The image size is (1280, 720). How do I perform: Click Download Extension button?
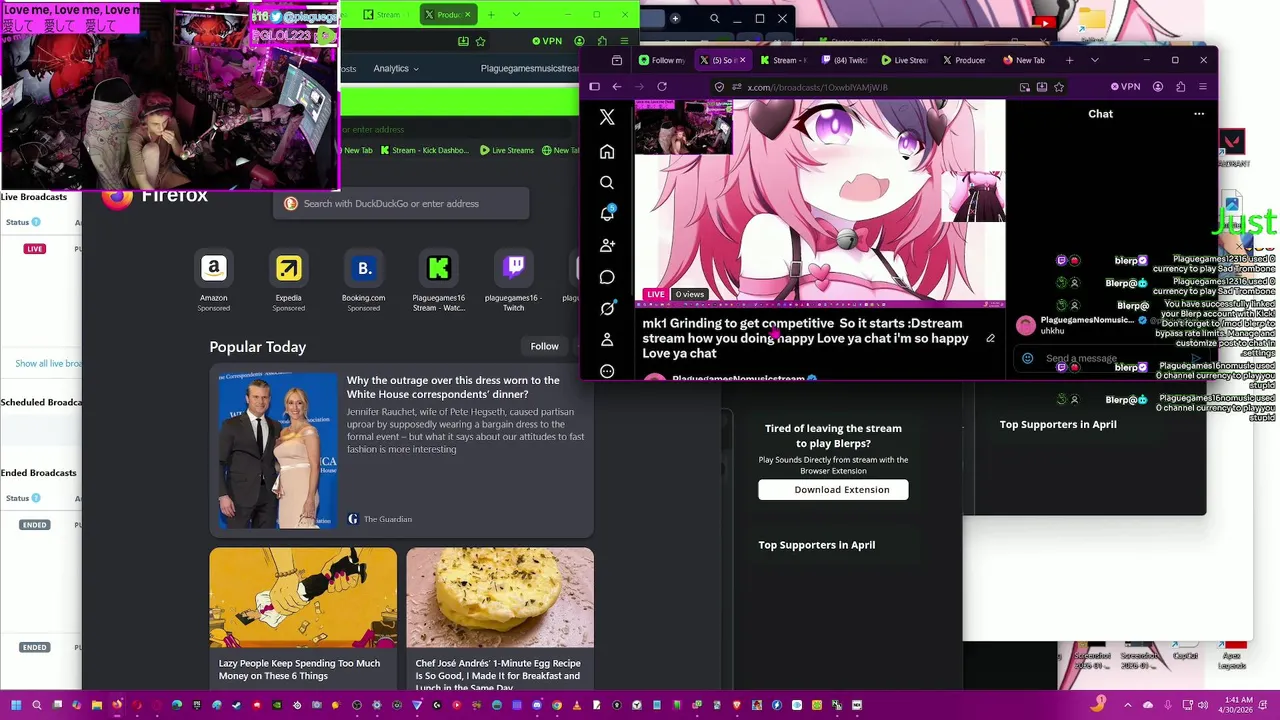(x=833, y=490)
